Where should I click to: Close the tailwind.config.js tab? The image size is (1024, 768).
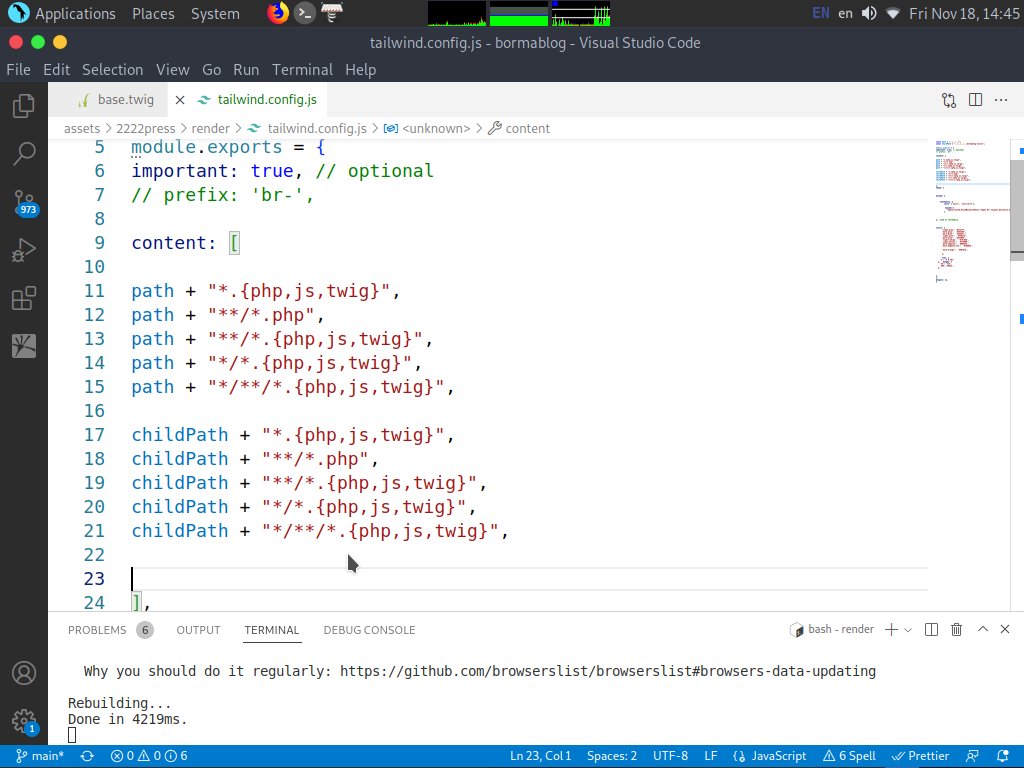tap(180, 100)
